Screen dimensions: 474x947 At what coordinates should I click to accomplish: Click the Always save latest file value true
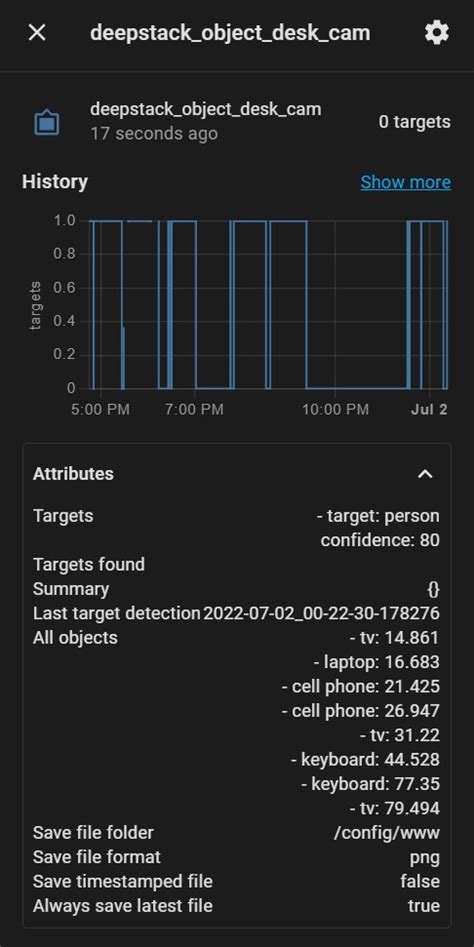coord(424,906)
